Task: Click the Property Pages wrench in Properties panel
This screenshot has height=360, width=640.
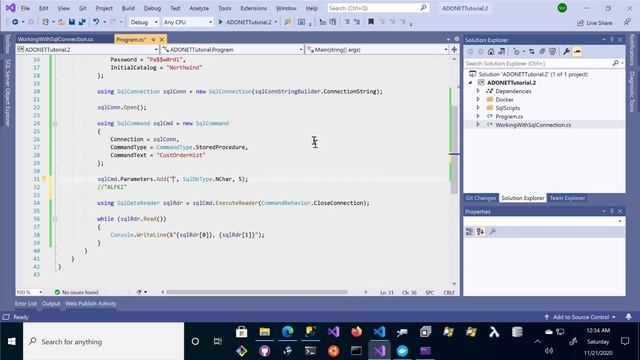Action: point(492,232)
